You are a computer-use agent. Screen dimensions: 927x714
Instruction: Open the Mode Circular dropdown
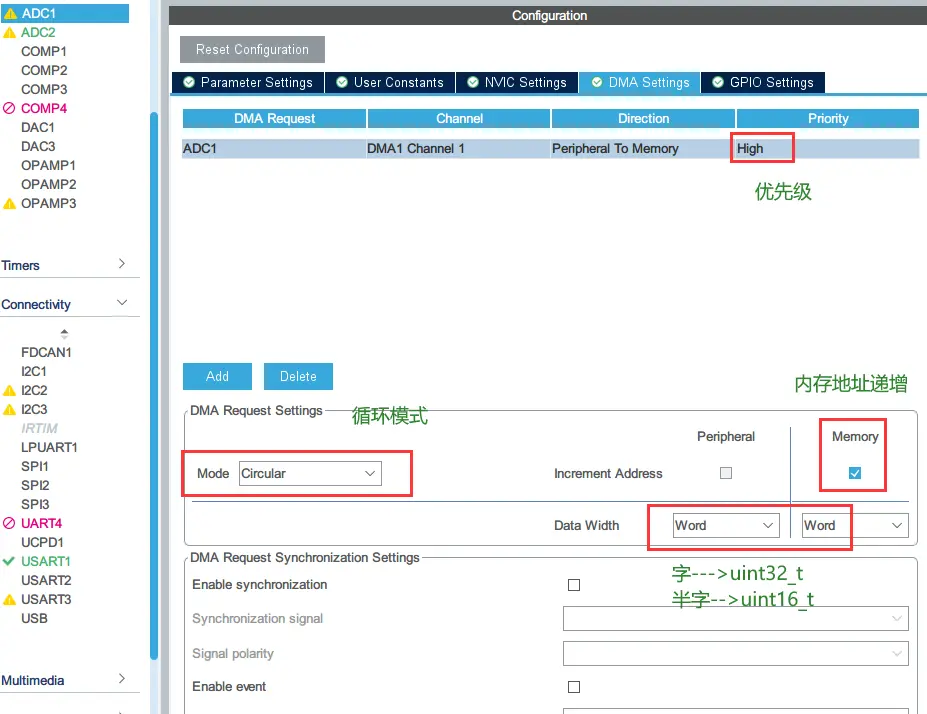(x=310, y=473)
